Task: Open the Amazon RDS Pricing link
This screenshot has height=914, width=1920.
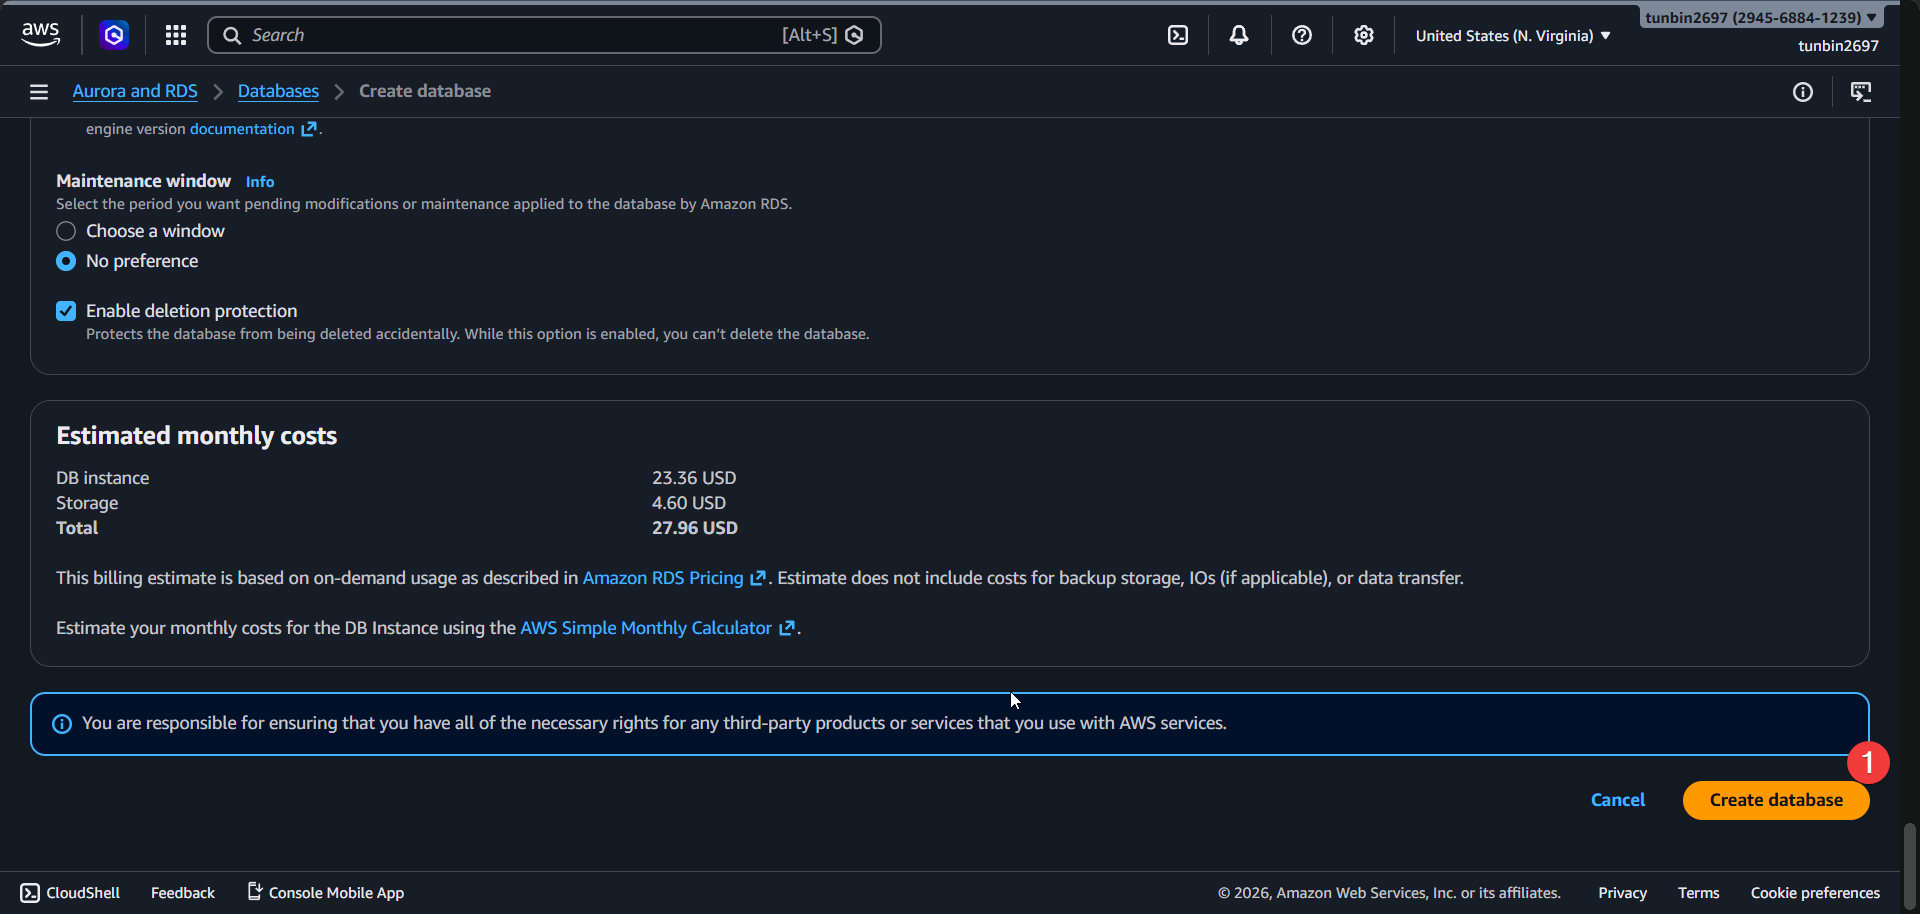Action: point(663,578)
